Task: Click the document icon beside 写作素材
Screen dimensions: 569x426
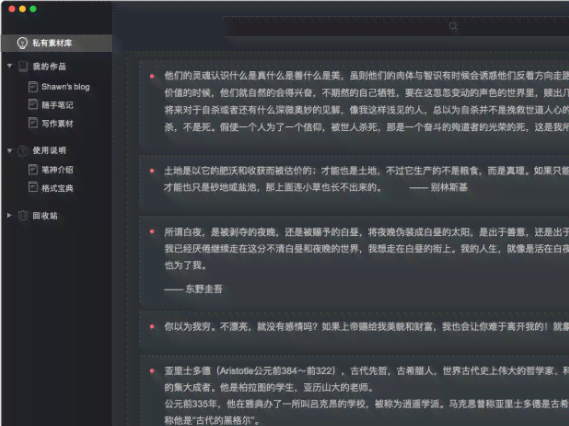Action: coord(33,123)
